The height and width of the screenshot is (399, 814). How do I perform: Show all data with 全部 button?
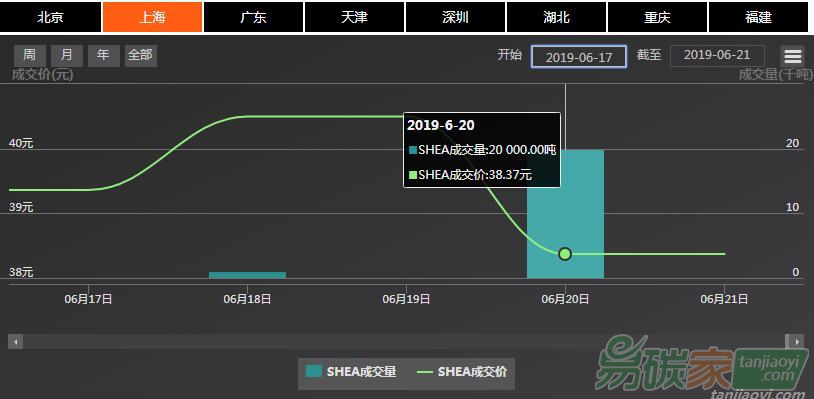click(x=140, y=56)
